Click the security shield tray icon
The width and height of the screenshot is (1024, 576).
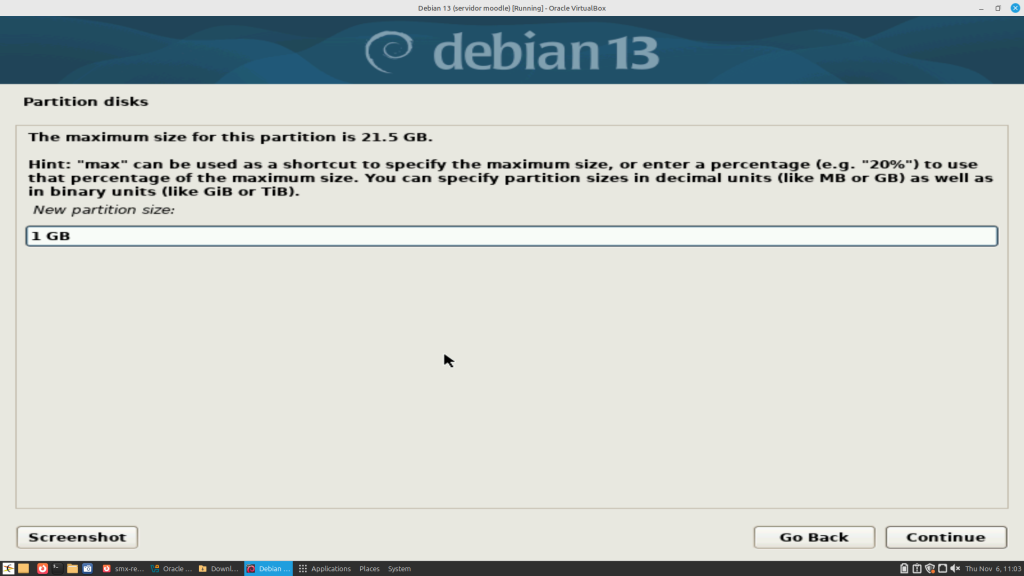tap(929, 568)
